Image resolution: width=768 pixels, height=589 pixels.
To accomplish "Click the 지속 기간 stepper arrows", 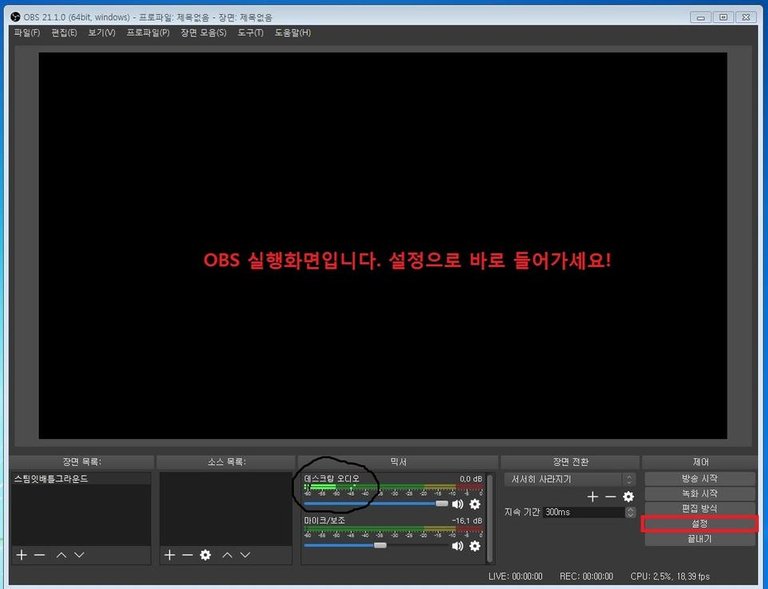I will (630, 512).
